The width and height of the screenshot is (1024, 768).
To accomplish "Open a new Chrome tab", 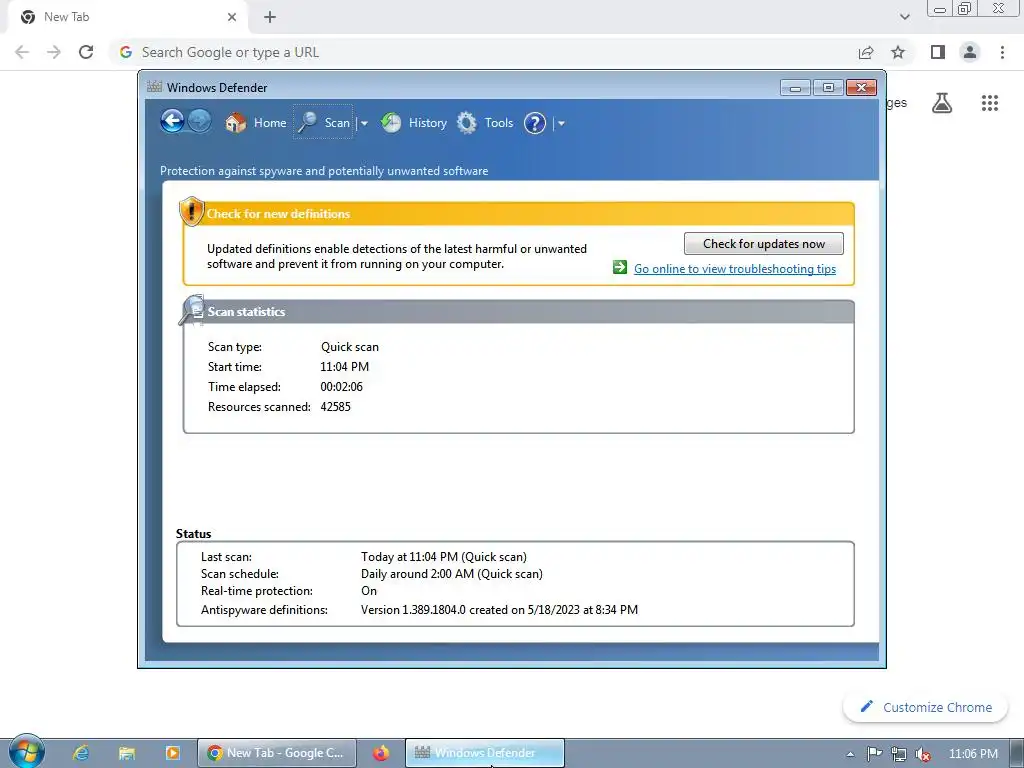I will coord(270,17).
